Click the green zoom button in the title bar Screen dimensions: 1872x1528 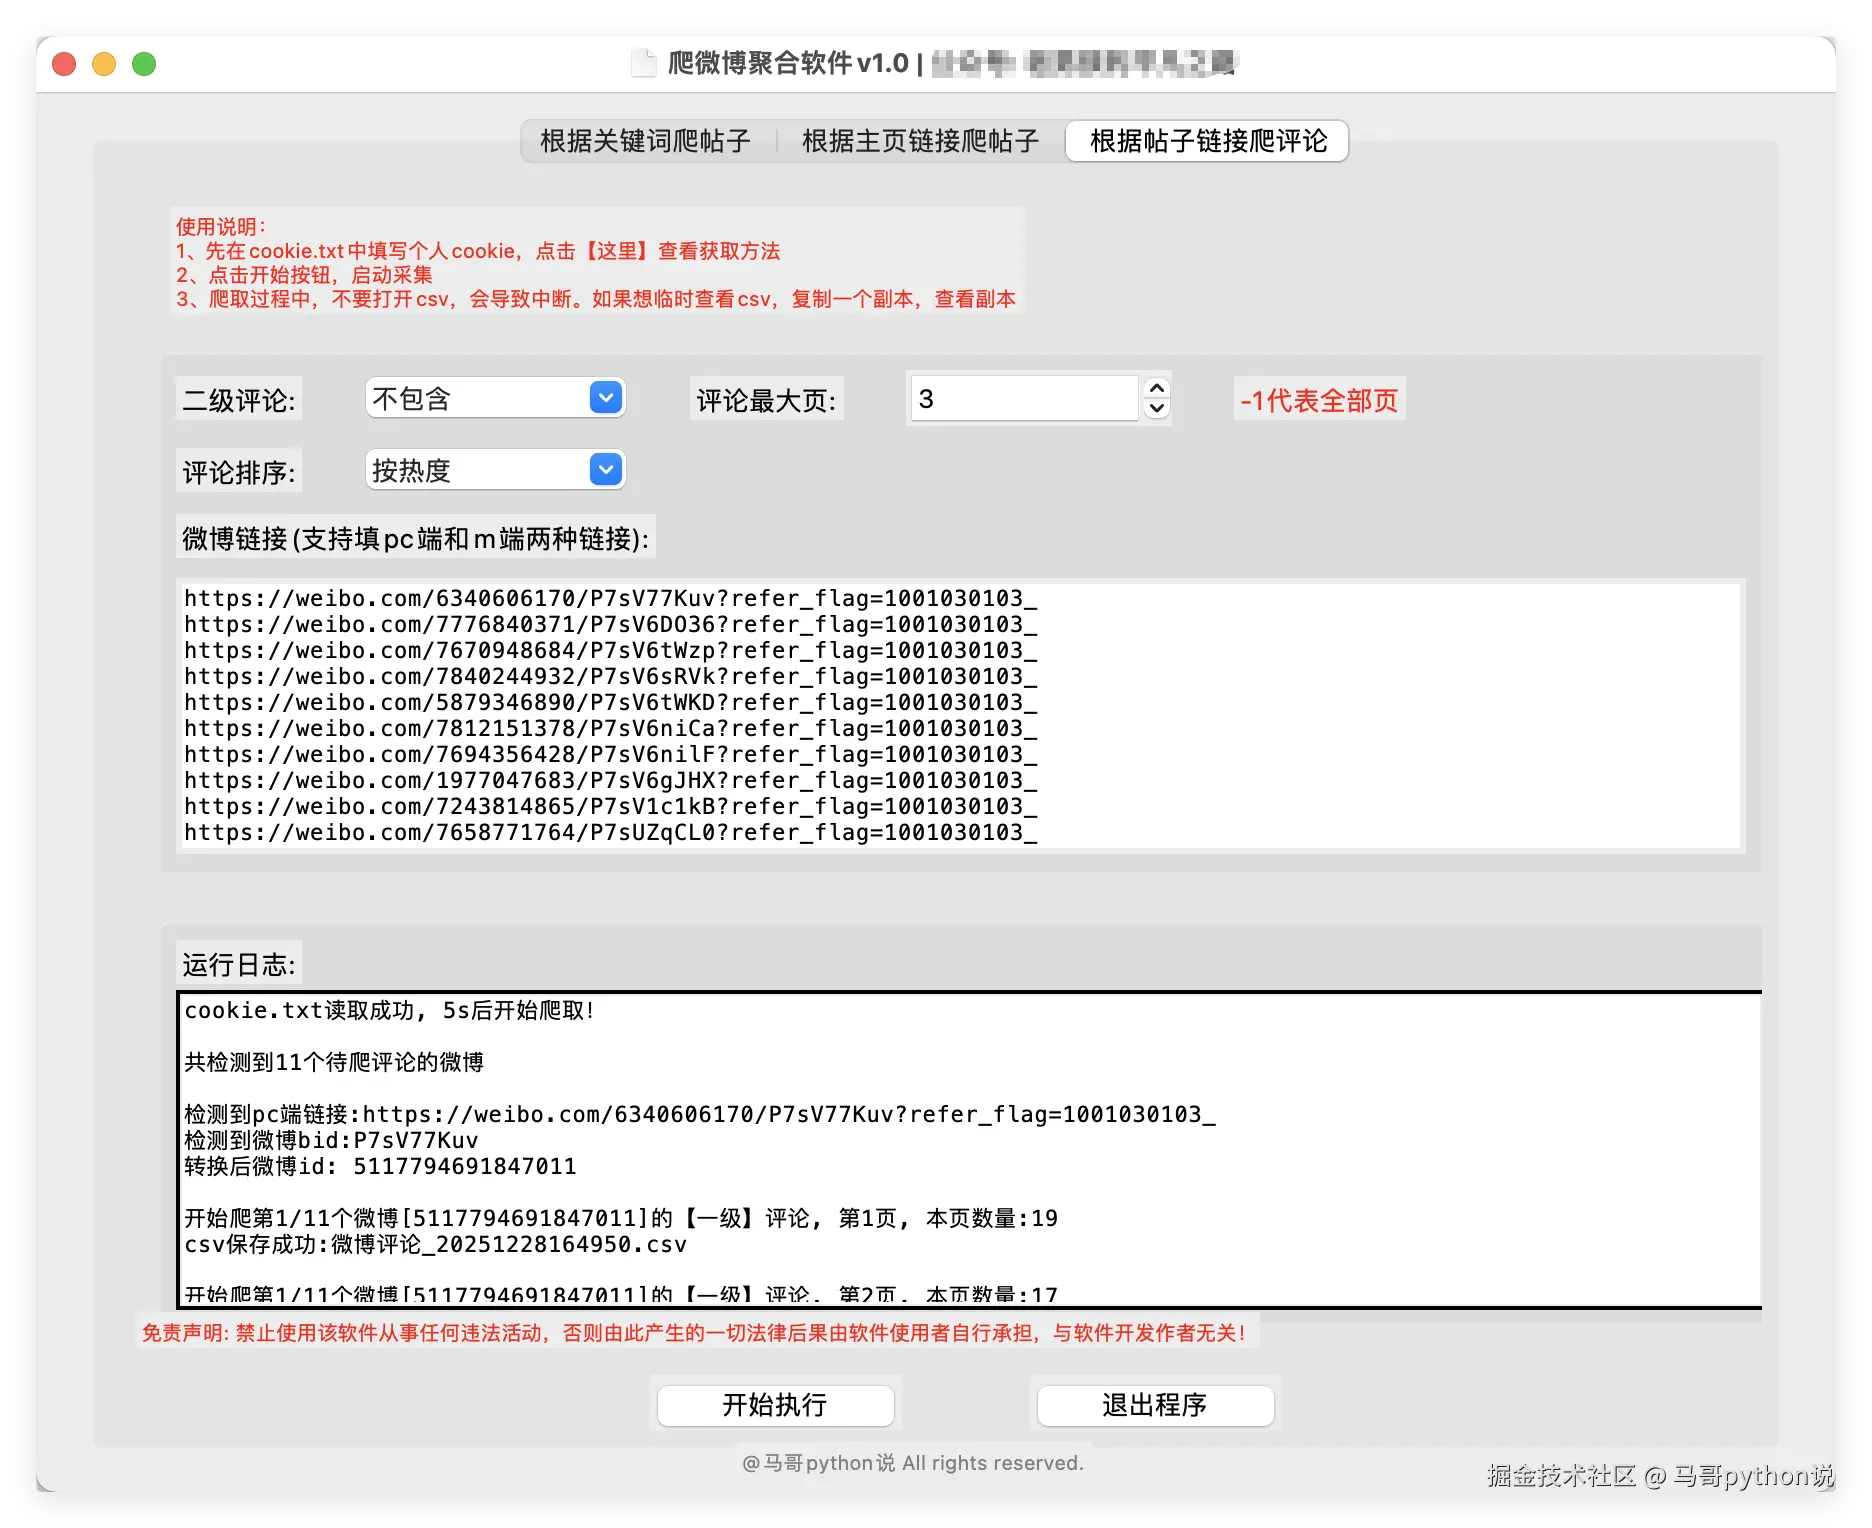[x=144, y=63]
